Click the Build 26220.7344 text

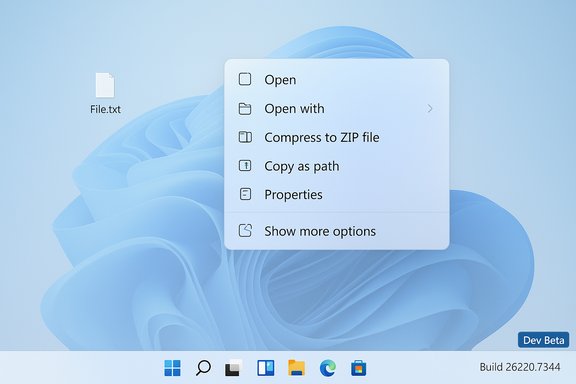pyautogui.click(x=520, y=367)
